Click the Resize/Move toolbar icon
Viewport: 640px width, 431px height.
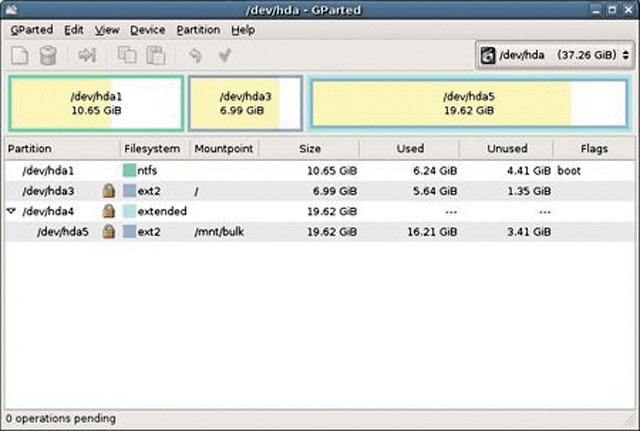(87, 55)
